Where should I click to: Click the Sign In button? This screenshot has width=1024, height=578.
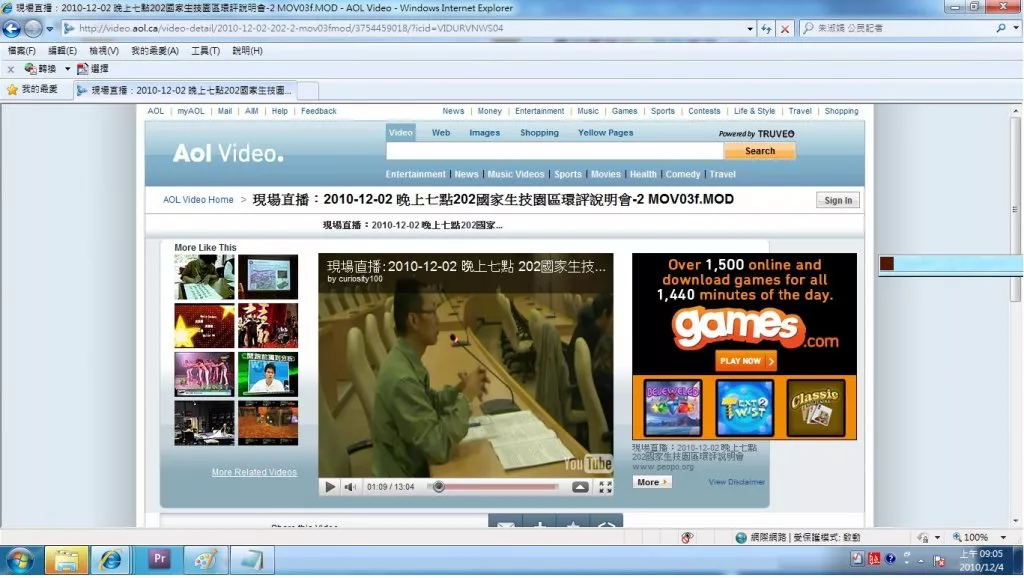tap(838, 201)
